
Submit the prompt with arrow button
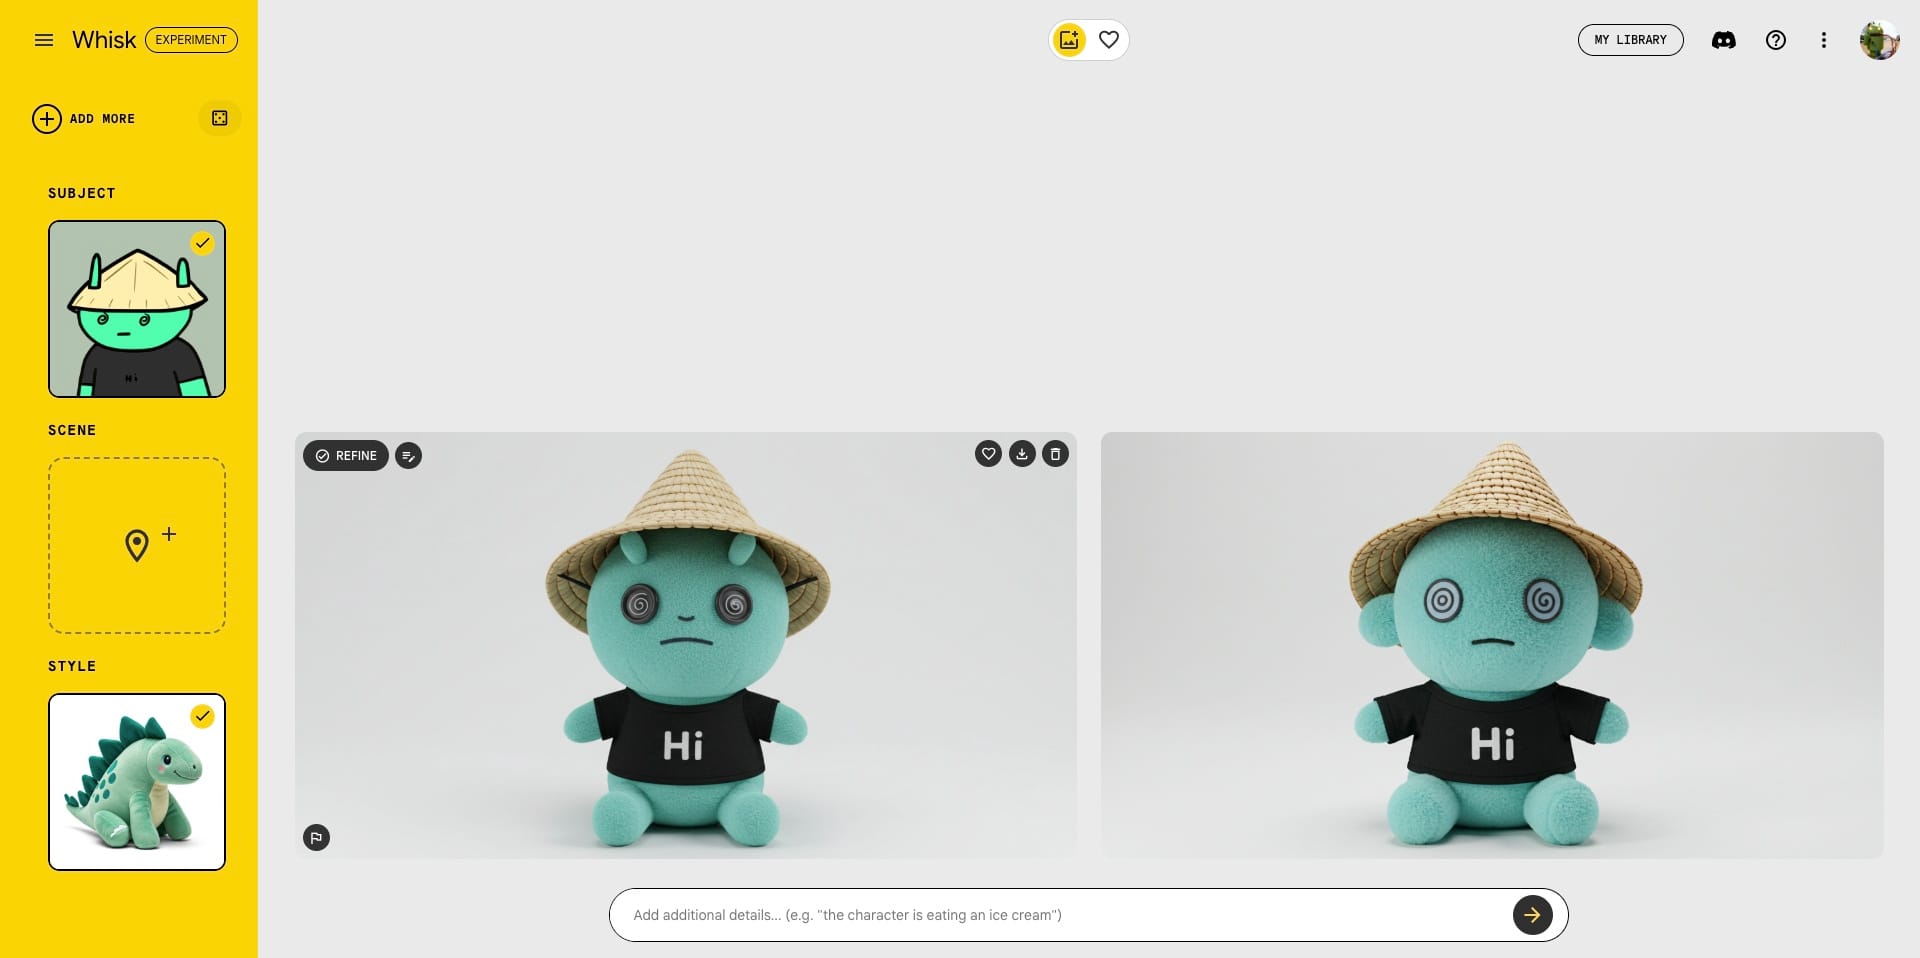1532,915
